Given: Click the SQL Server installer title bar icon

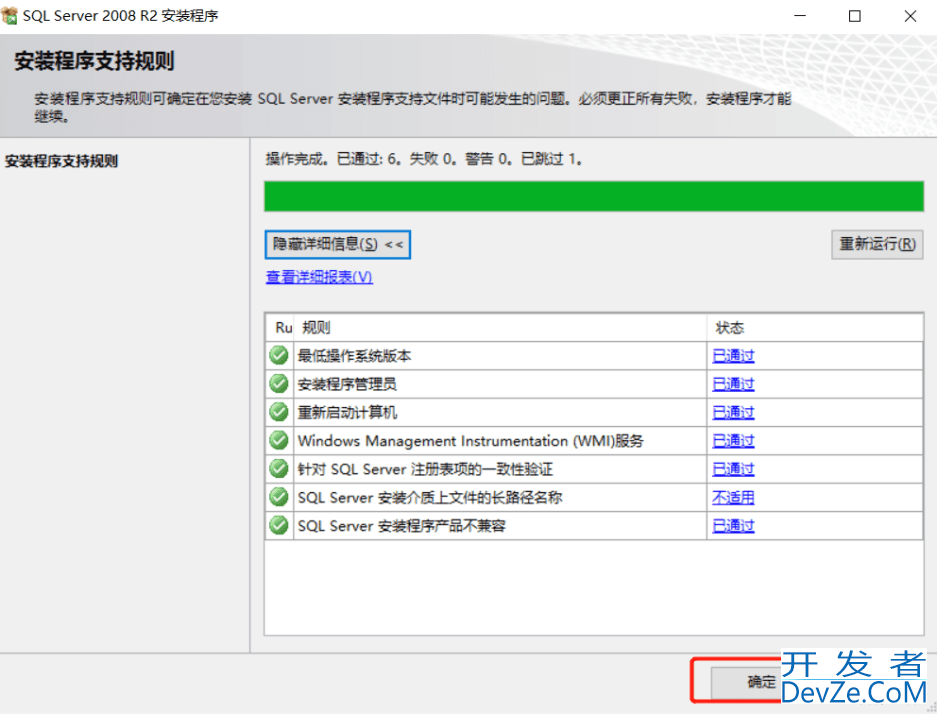Looking at the screenshot, I should [10, 16].
